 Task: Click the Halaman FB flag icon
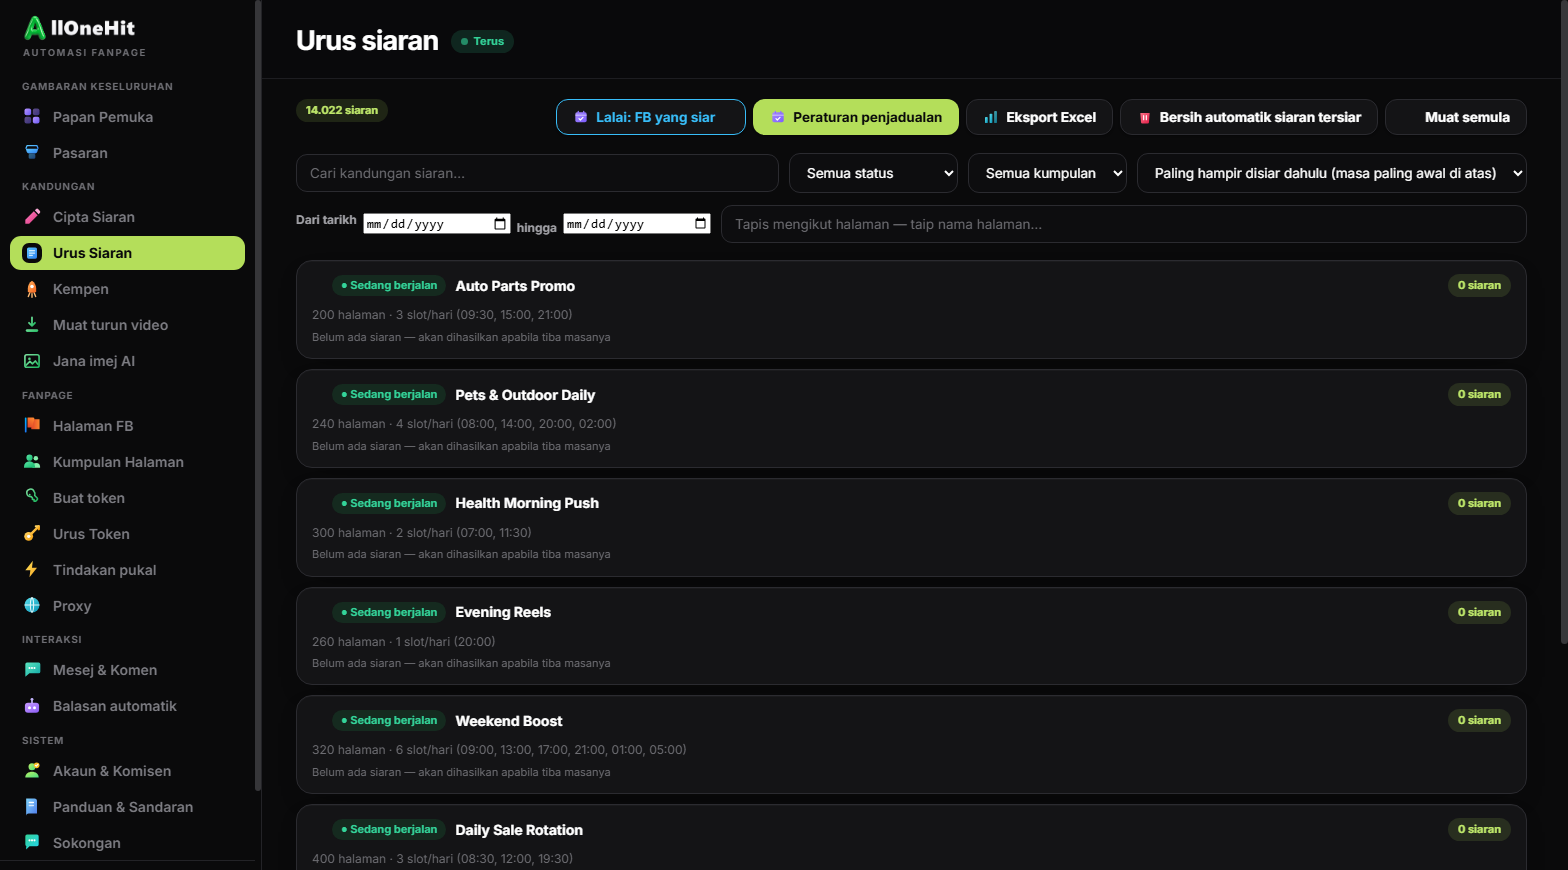click(32, 426)
